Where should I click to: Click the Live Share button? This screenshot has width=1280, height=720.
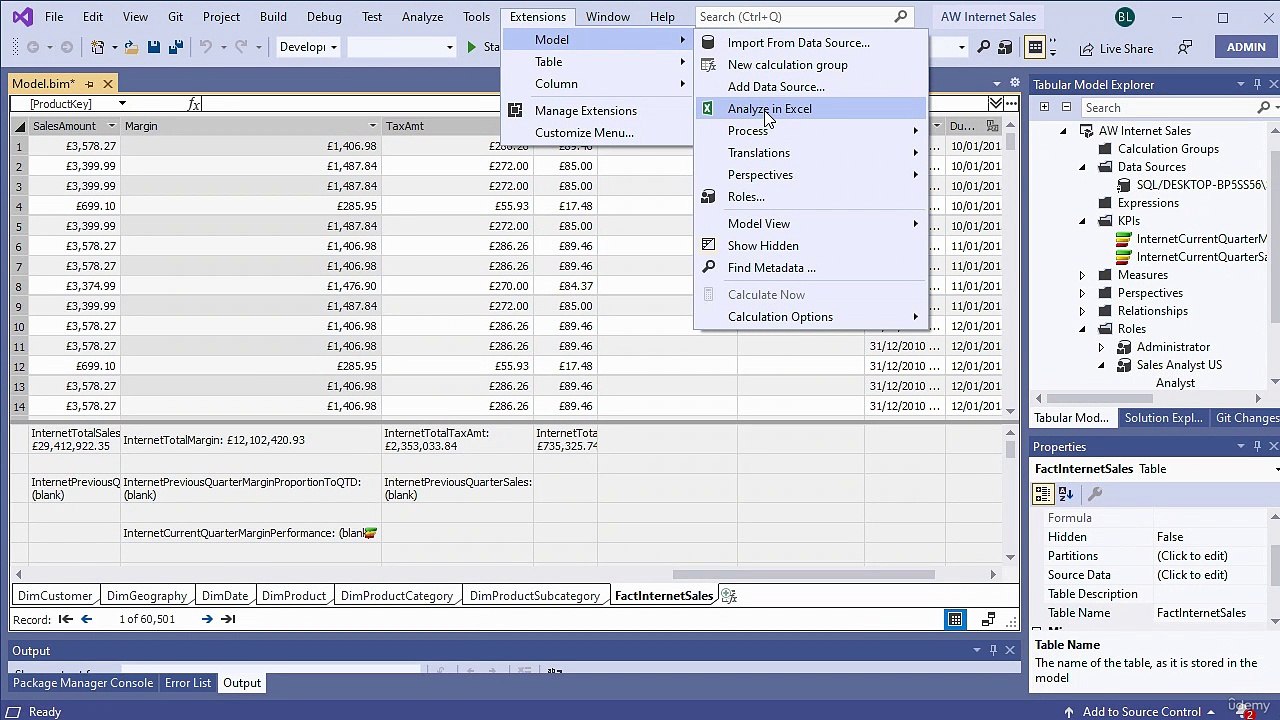point(1116,48)
